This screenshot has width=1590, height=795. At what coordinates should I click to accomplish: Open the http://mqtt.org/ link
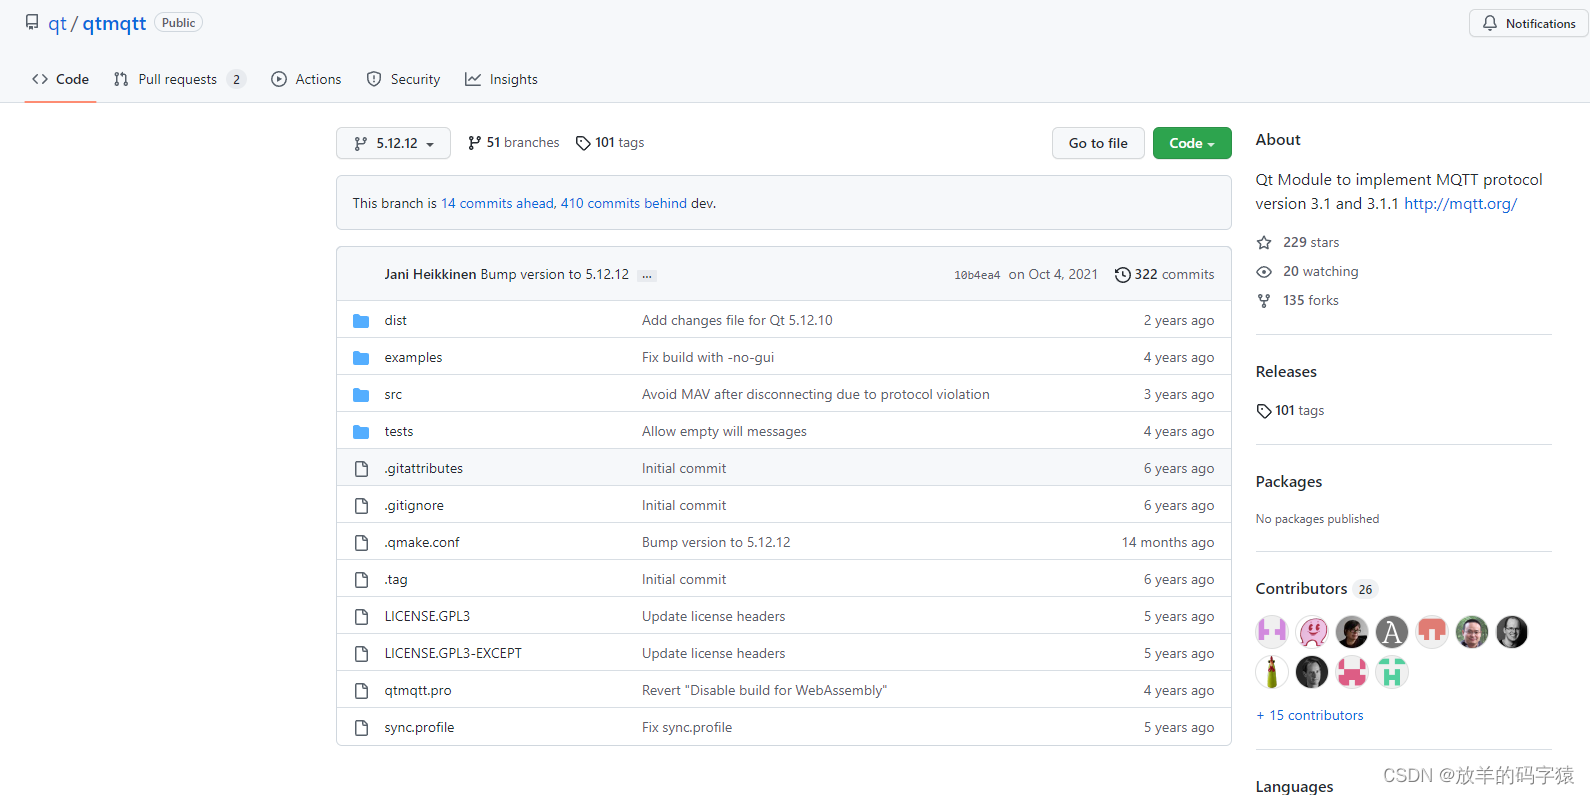[x=1460, y=204]
